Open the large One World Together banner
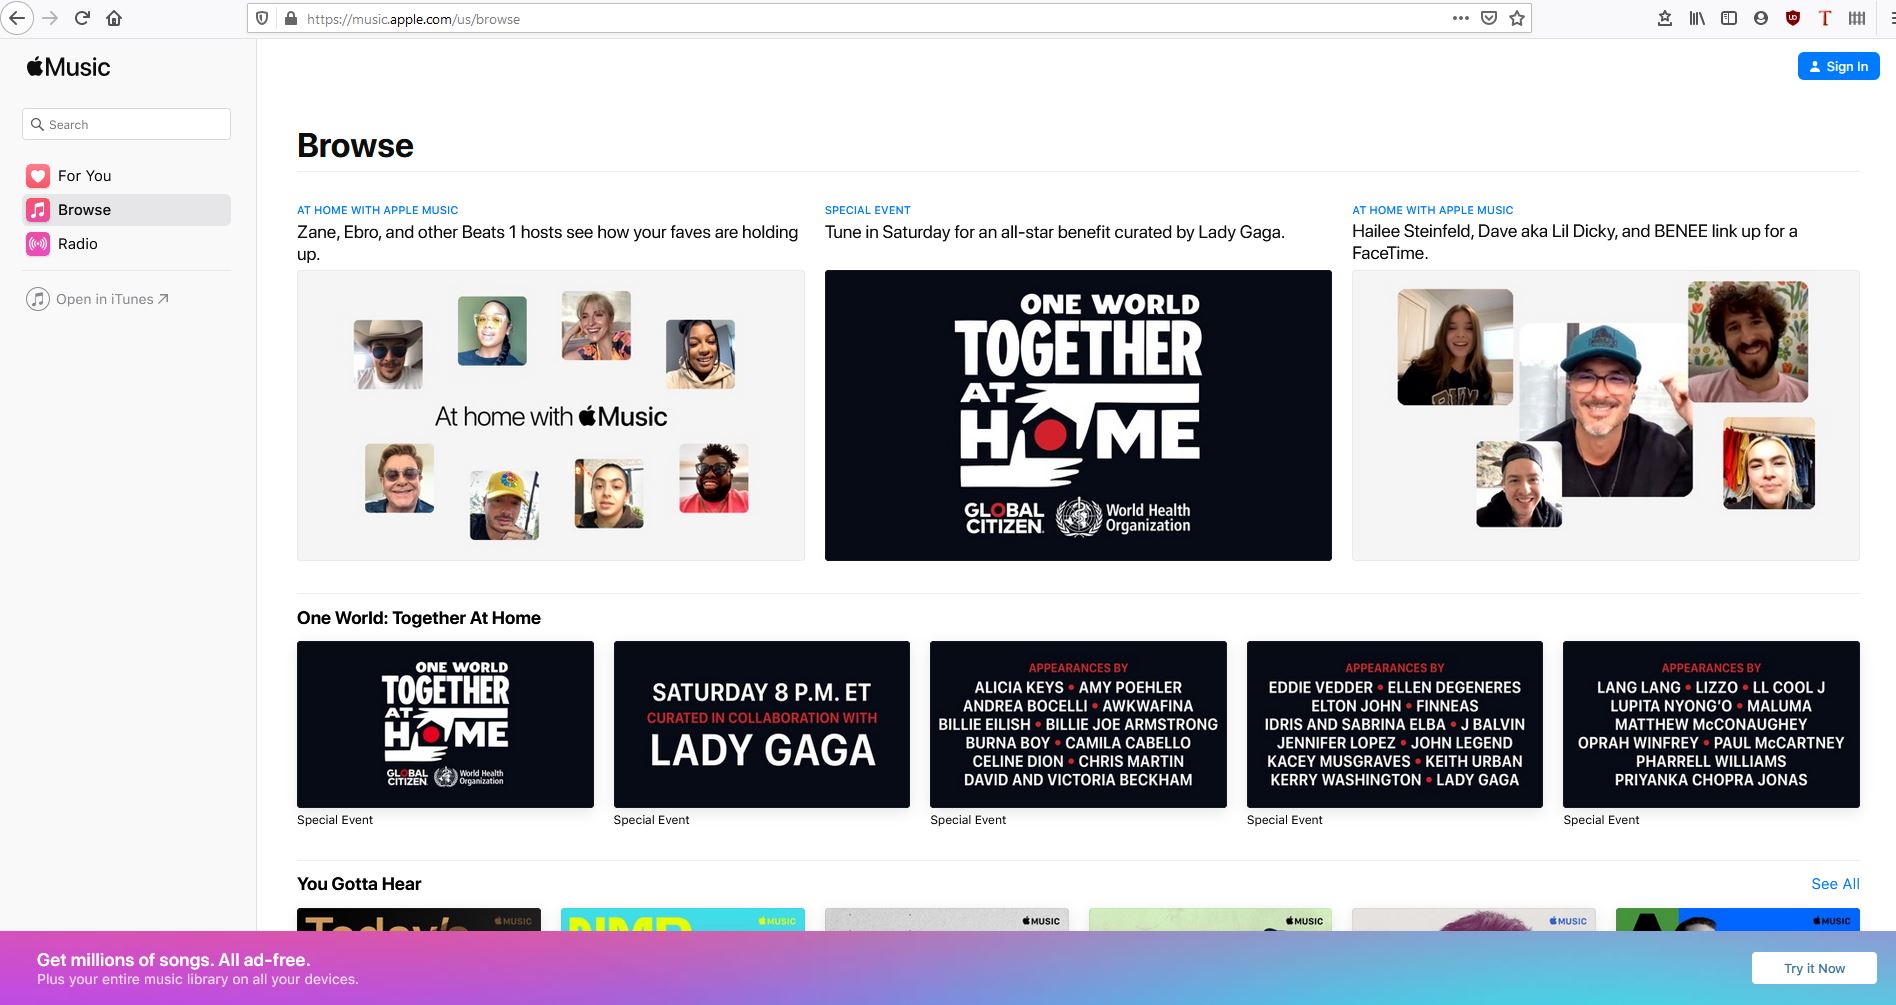The image size is (1896, 1005). (1078, 415)
